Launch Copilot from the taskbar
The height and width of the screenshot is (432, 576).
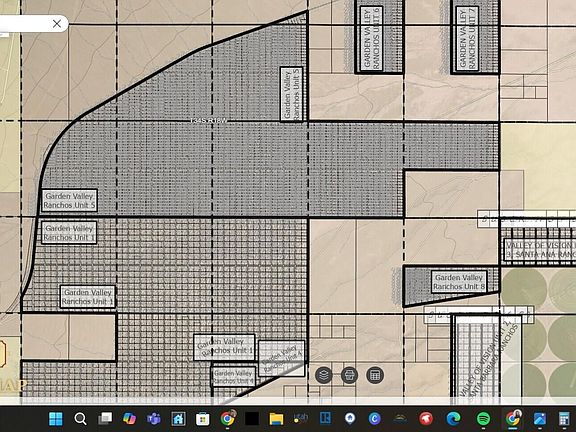pyautogui.click(x=129, y=418)
